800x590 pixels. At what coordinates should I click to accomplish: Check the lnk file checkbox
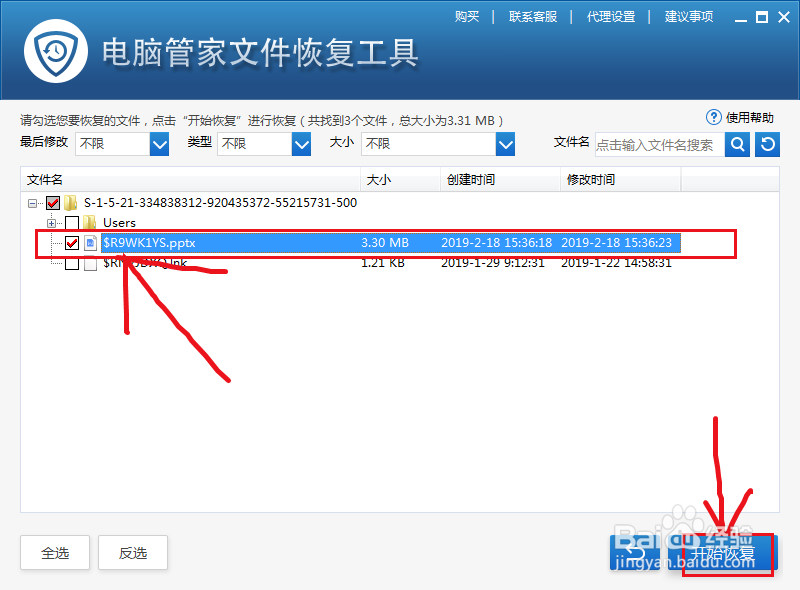(71, 262)
